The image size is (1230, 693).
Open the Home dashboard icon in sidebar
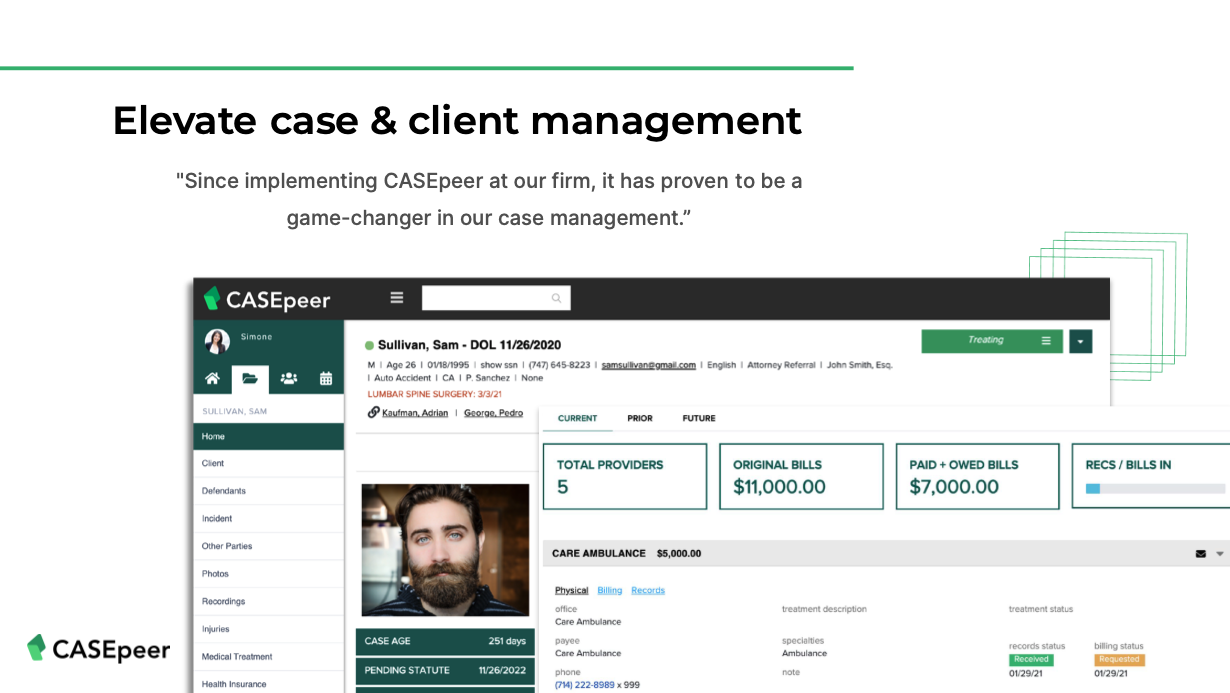tap(211, 379)
